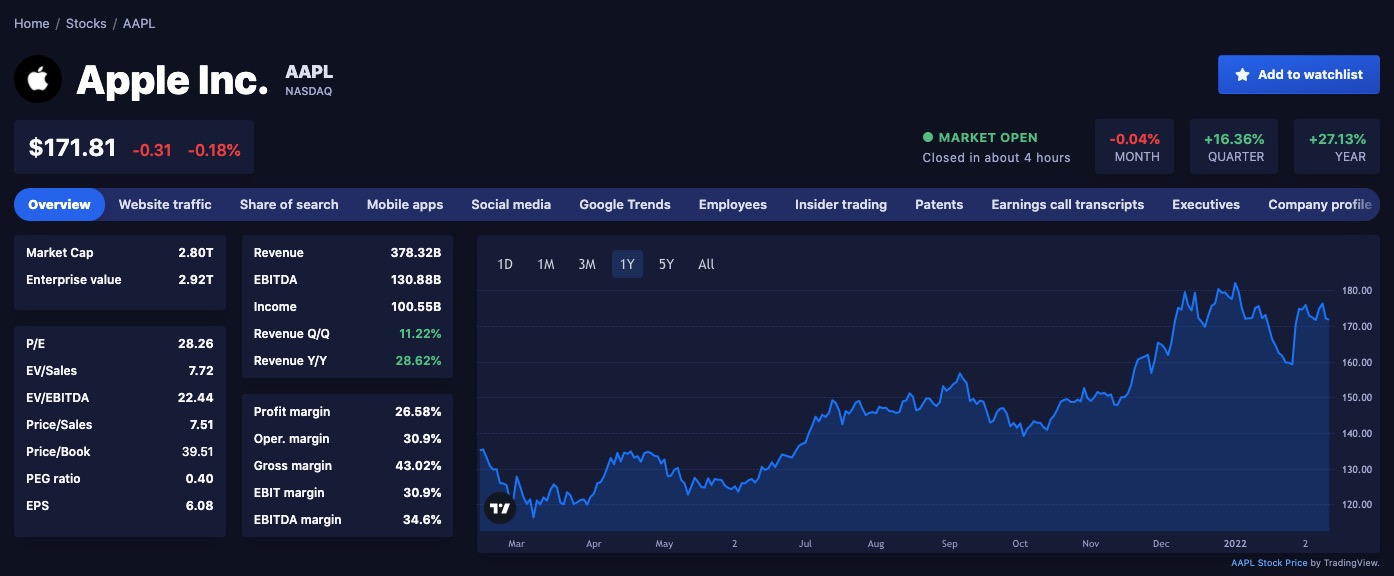Image resolution: width=1394 pixels, height=576 pixels.
Task: Click the 'Closed in about 4 hours' text
Action: (x=996, y=158)
